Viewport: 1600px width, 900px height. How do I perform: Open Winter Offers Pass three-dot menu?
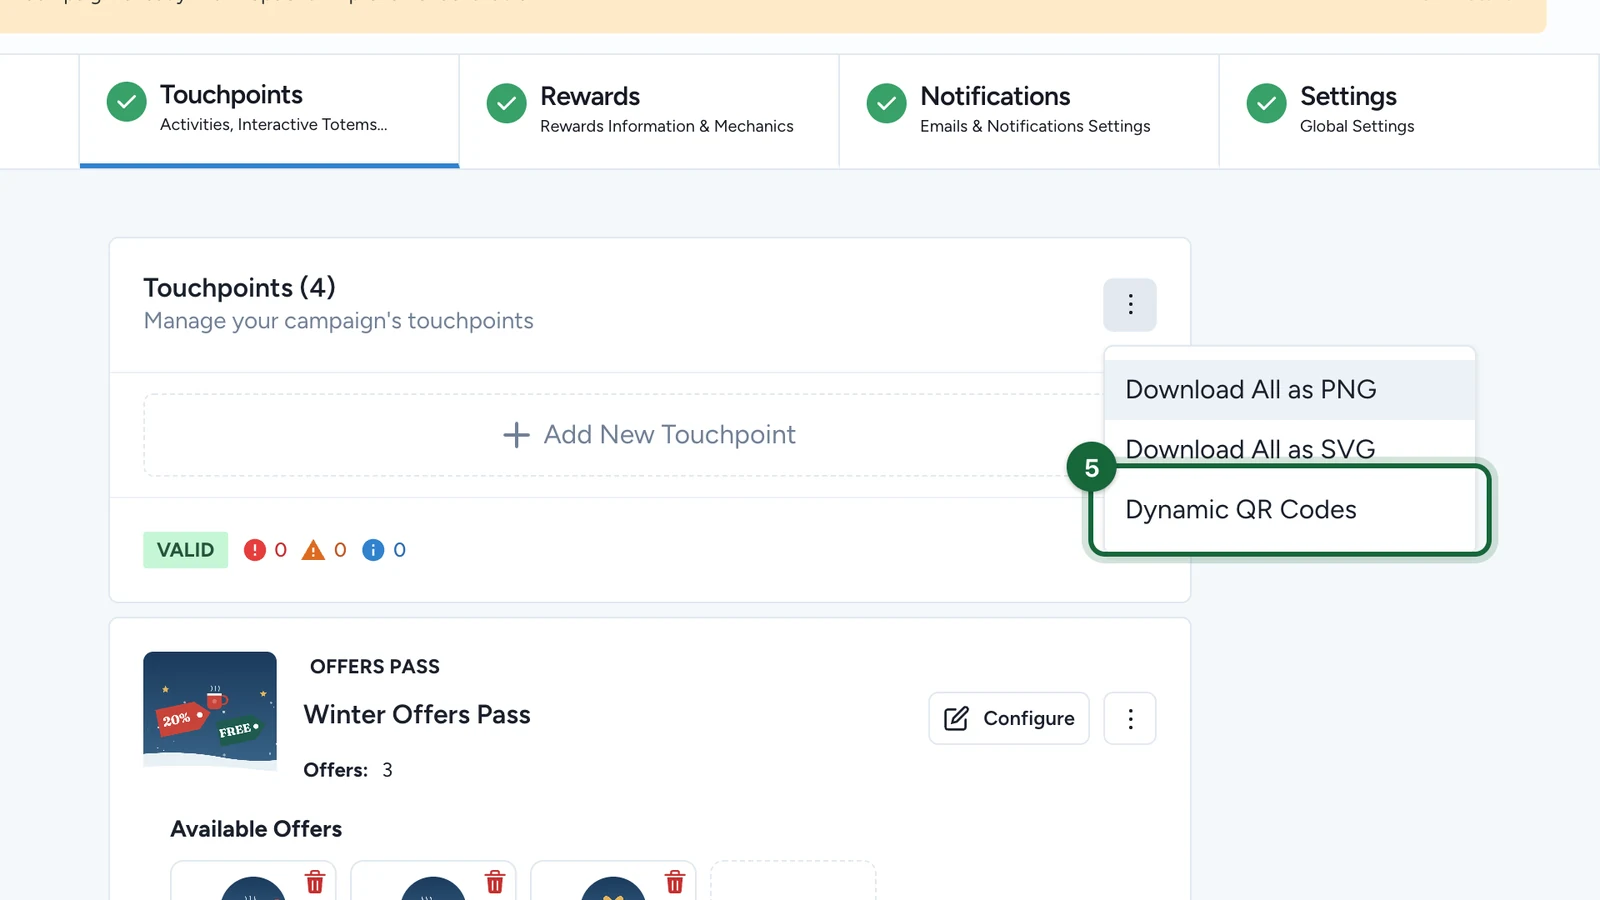click(x=1130, y=718)
